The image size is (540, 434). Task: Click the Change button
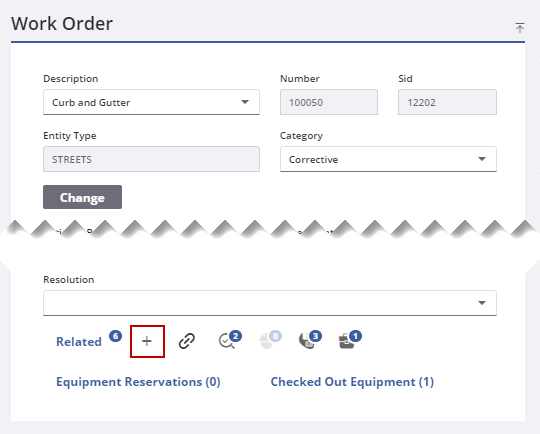click(x=82, y=197)
